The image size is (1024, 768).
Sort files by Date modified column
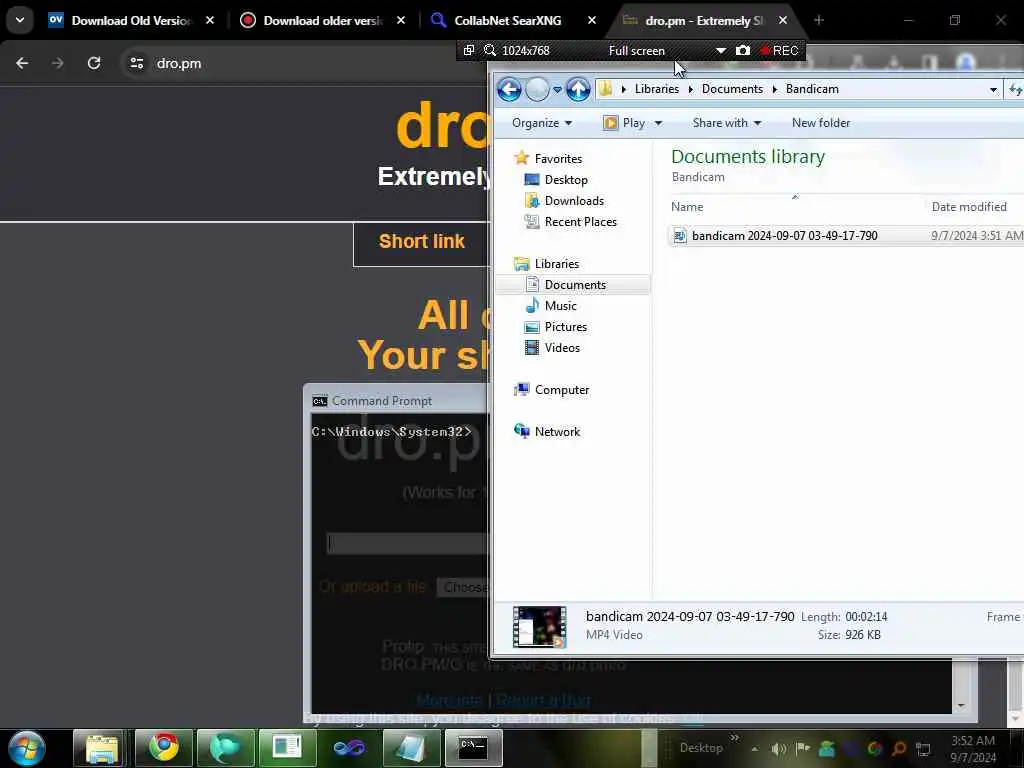click(x=968, y=206)
